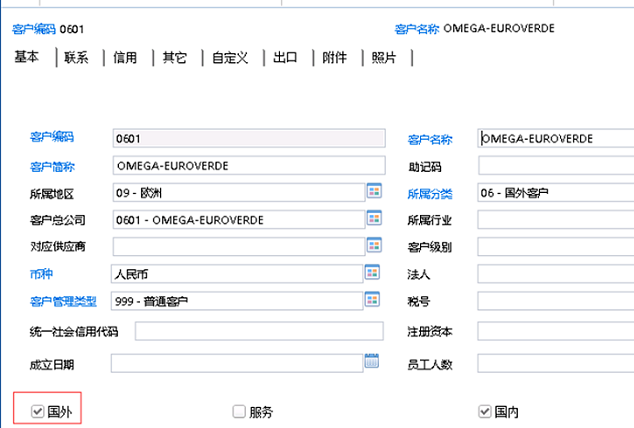Click the empty 员工人数 field
The image size is (634, 428).
coord(556,363)
